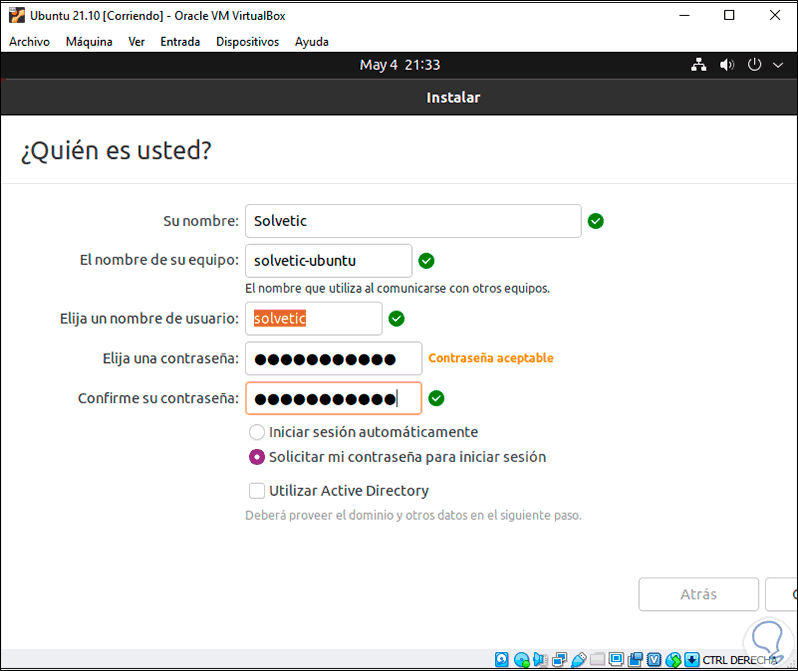Click the keyboard capture host key icon
798x671 pixels.
[692, 660]
